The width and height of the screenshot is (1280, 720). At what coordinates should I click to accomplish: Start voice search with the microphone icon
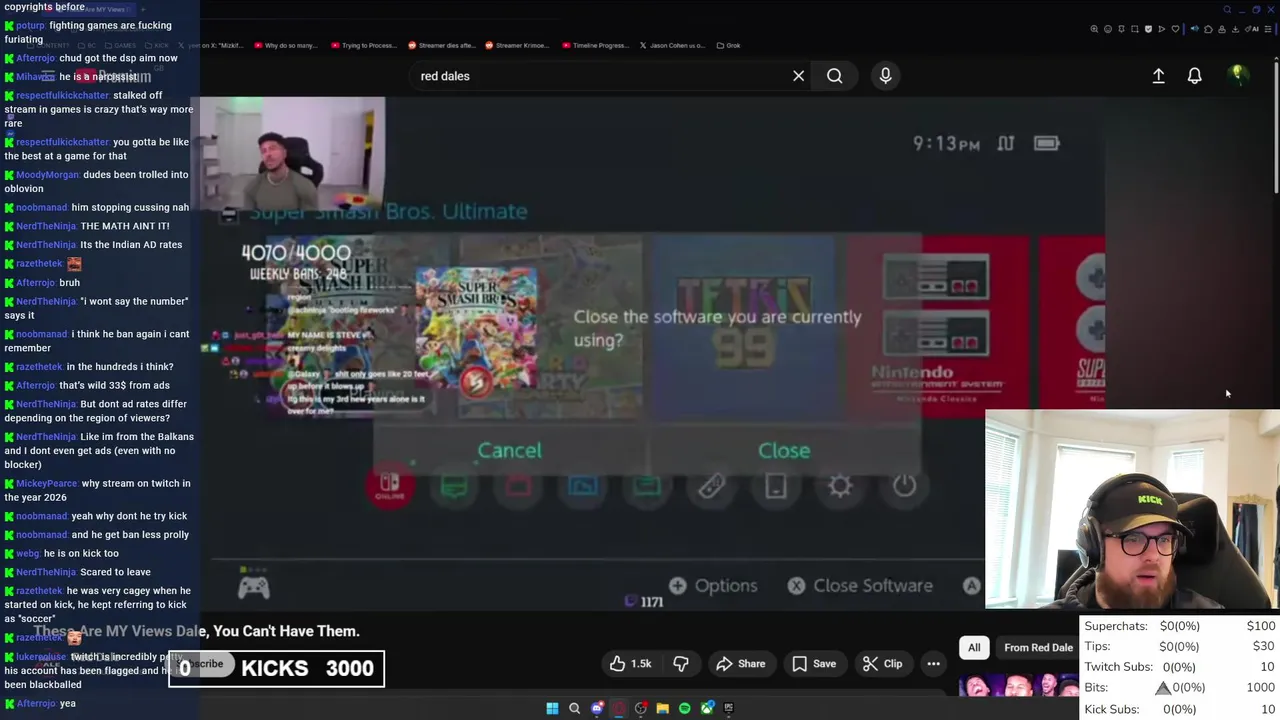885,76
